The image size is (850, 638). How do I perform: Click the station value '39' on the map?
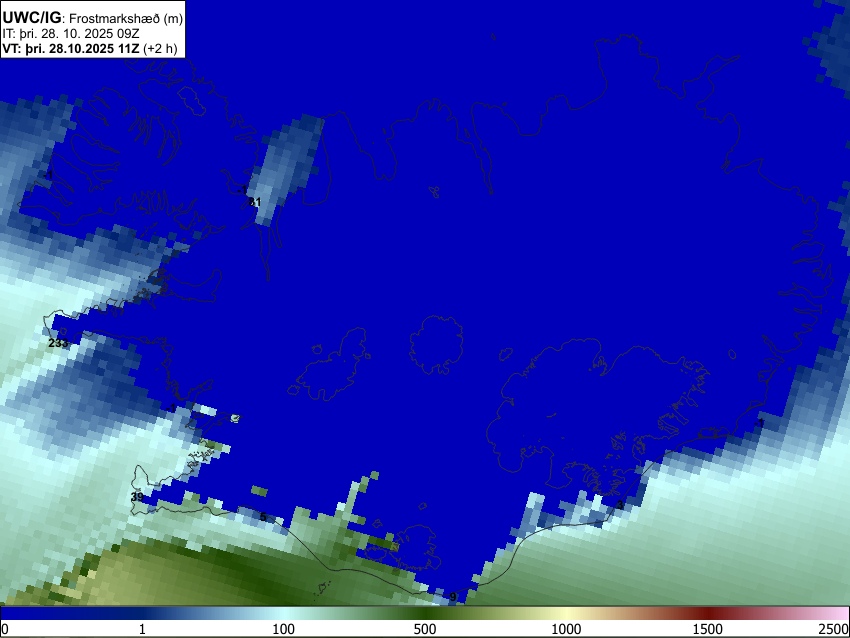click(x=137, y=497)
